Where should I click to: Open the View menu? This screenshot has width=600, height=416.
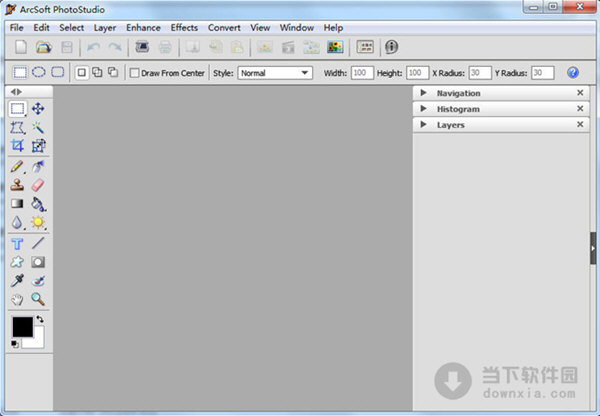coord(260,28)
